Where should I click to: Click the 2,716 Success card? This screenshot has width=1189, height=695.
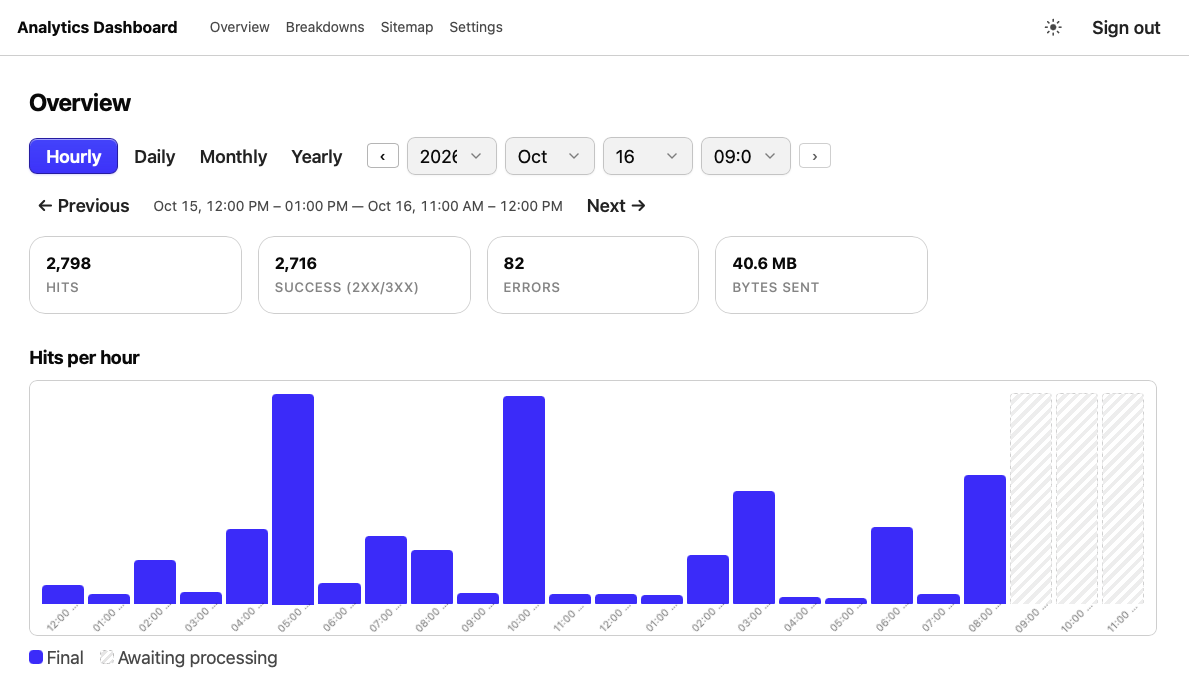pyautogui.click(x=365, y=275)
